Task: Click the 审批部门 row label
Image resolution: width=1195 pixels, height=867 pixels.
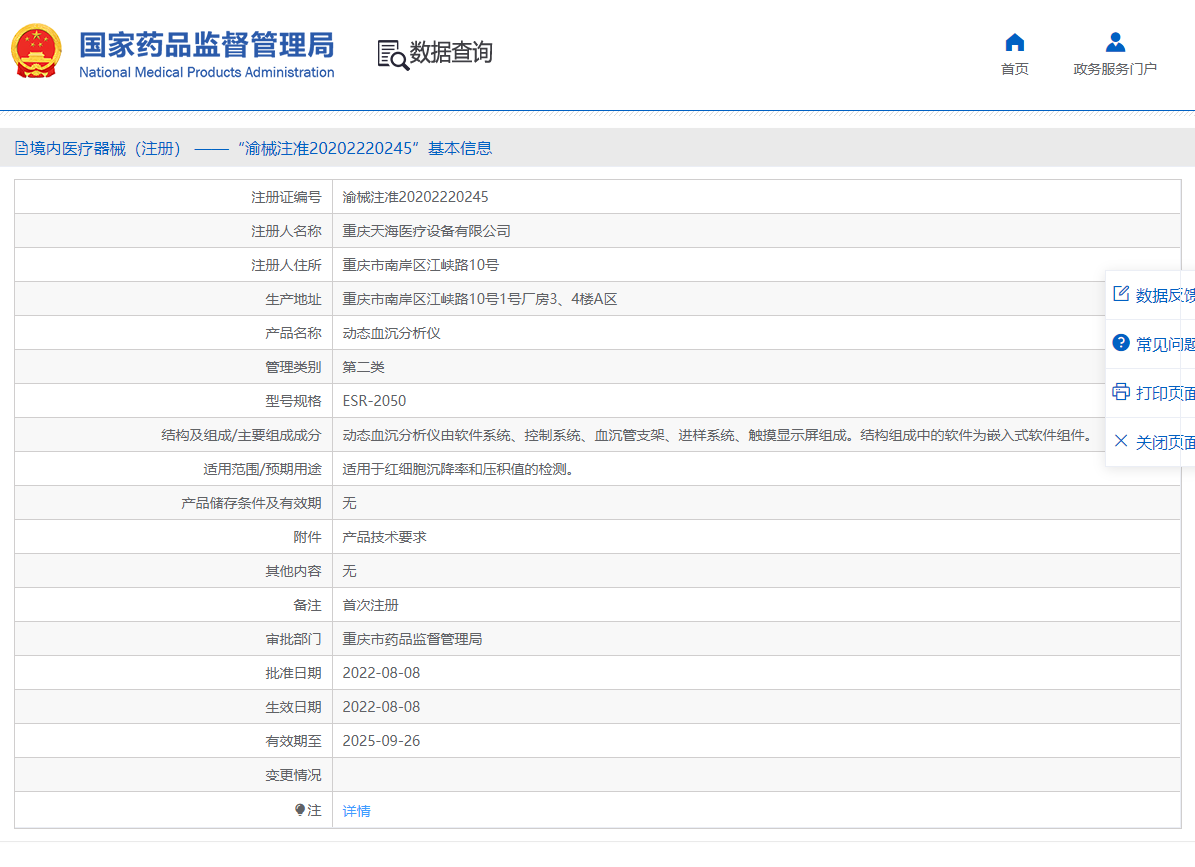Action: click(293, 638)
